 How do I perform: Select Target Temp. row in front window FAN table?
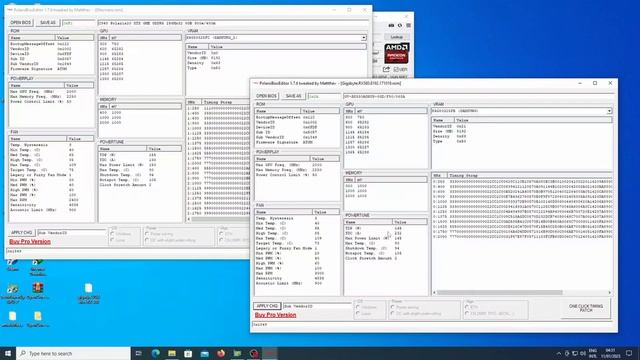pyautogui.click(x=297, y=243)
